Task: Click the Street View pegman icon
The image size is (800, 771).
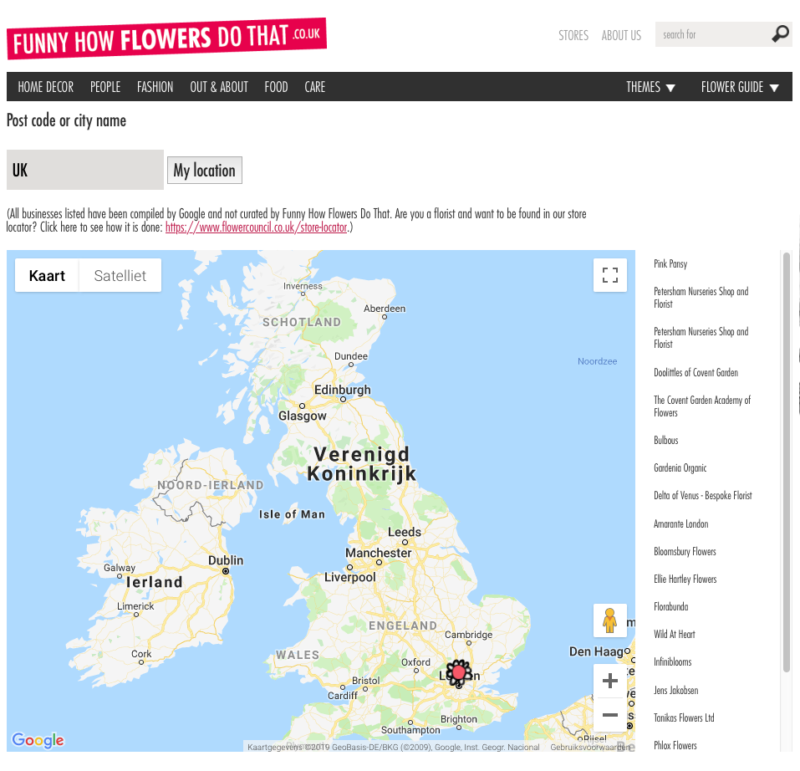Action: pyautogui.click(x=609, y=620)
